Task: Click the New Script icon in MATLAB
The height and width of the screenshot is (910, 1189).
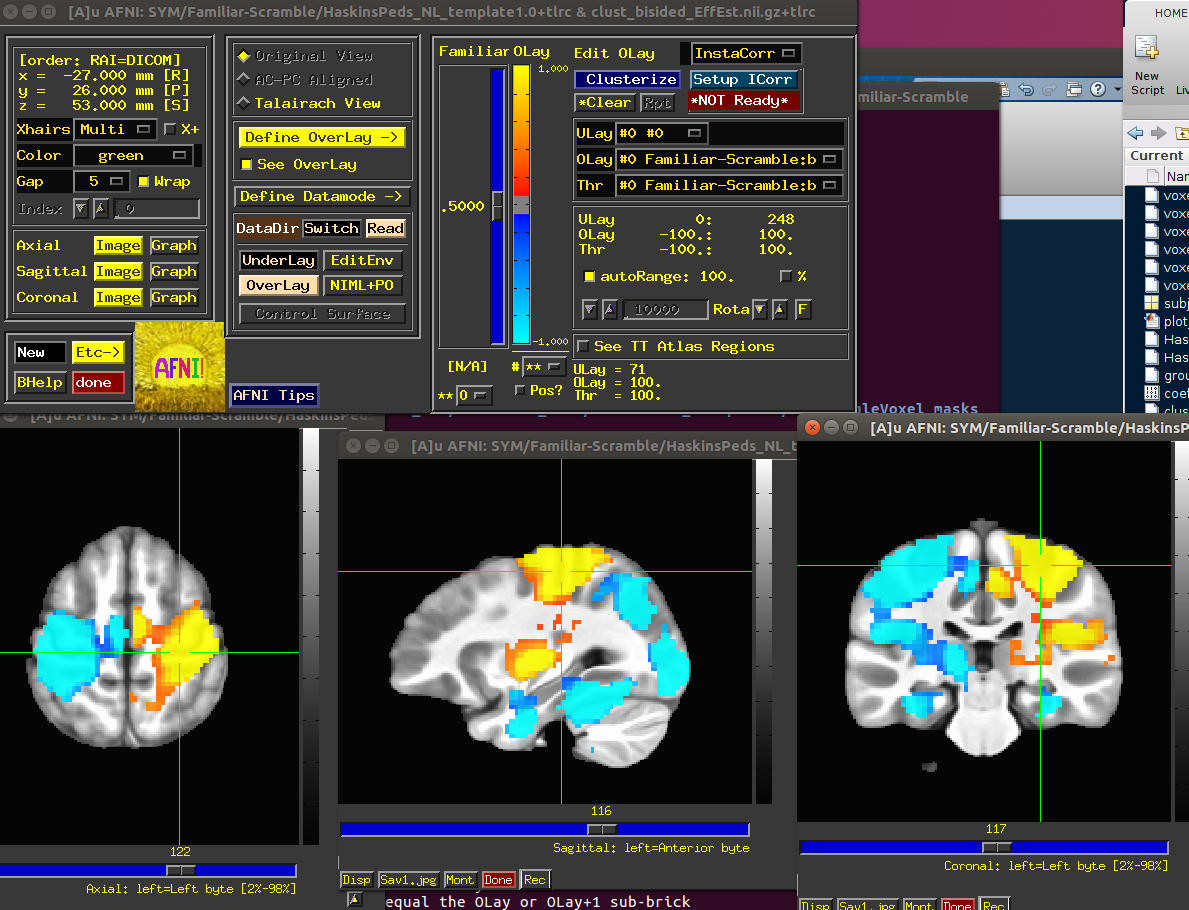Action: click(1147, 48)
